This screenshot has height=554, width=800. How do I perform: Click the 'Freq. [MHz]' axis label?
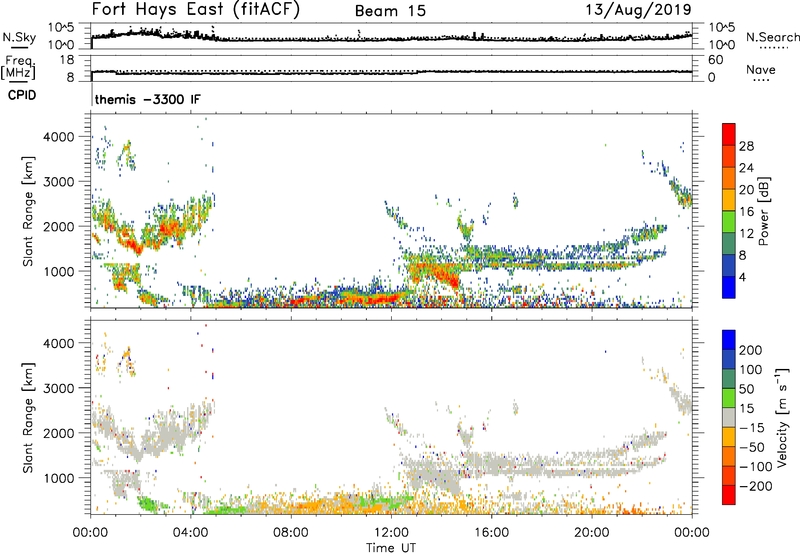(18, 68)
